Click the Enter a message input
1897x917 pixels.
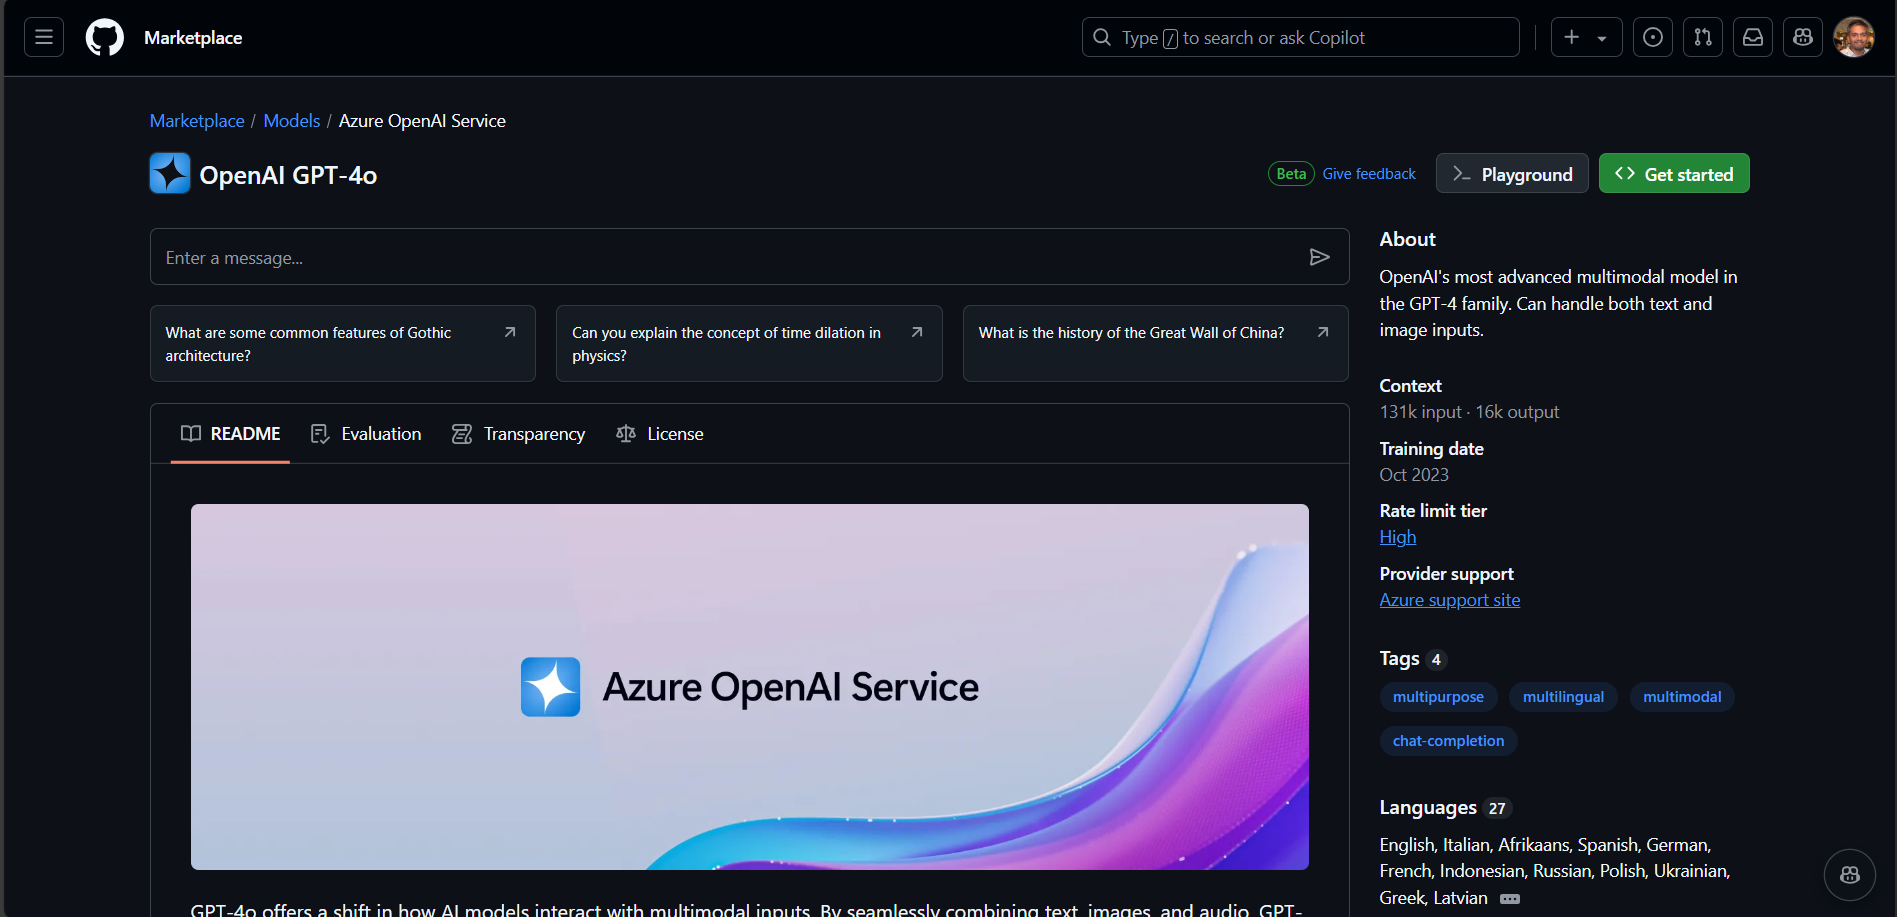click(x=750, y=257)
